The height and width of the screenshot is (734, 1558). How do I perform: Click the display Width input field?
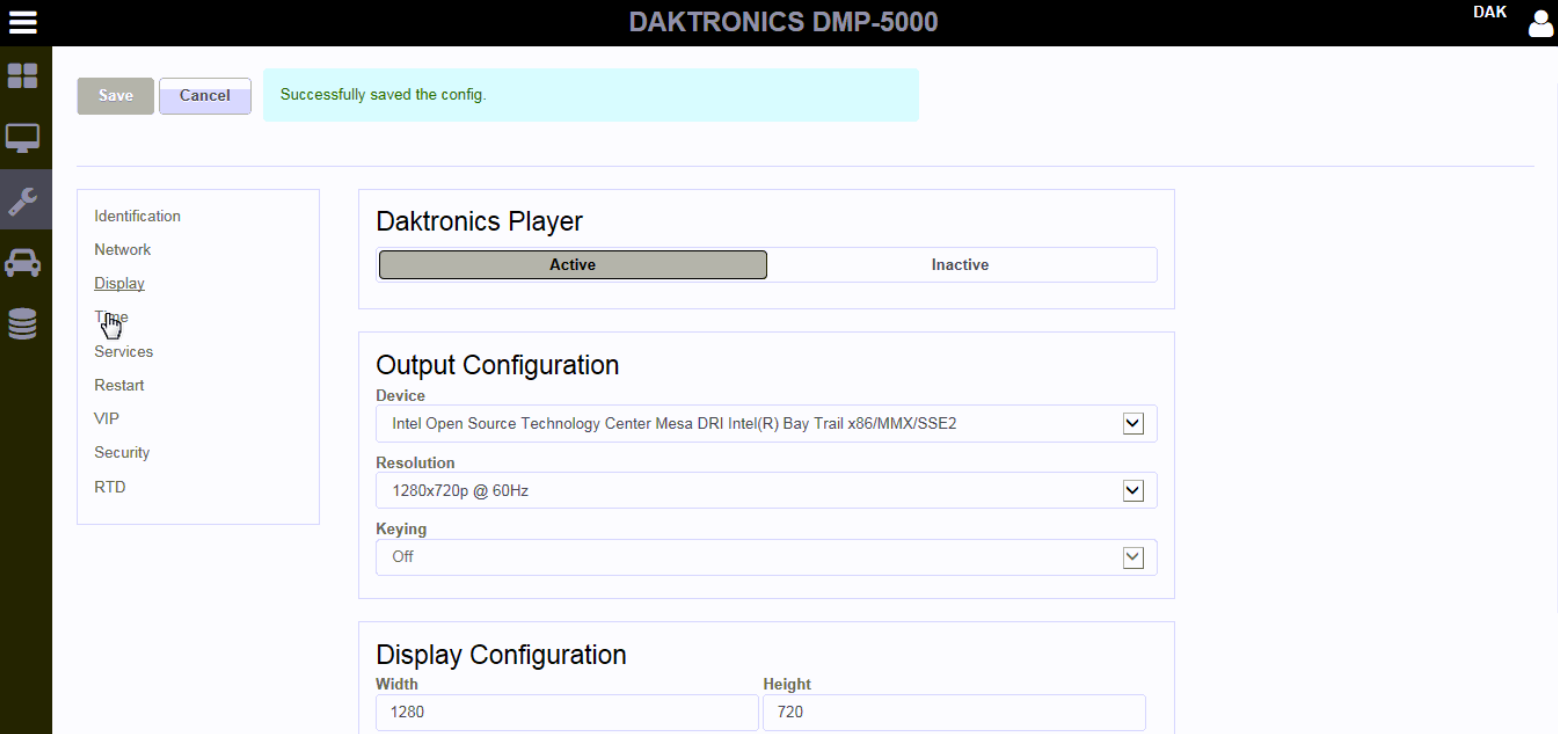pyautogui.click(x=566, y=712)
